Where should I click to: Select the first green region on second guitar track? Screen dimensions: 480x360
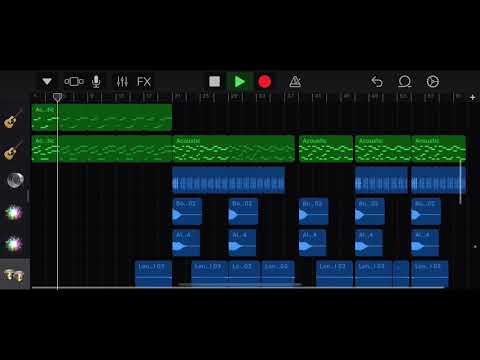pyautogui.click(x=102, y=149)
